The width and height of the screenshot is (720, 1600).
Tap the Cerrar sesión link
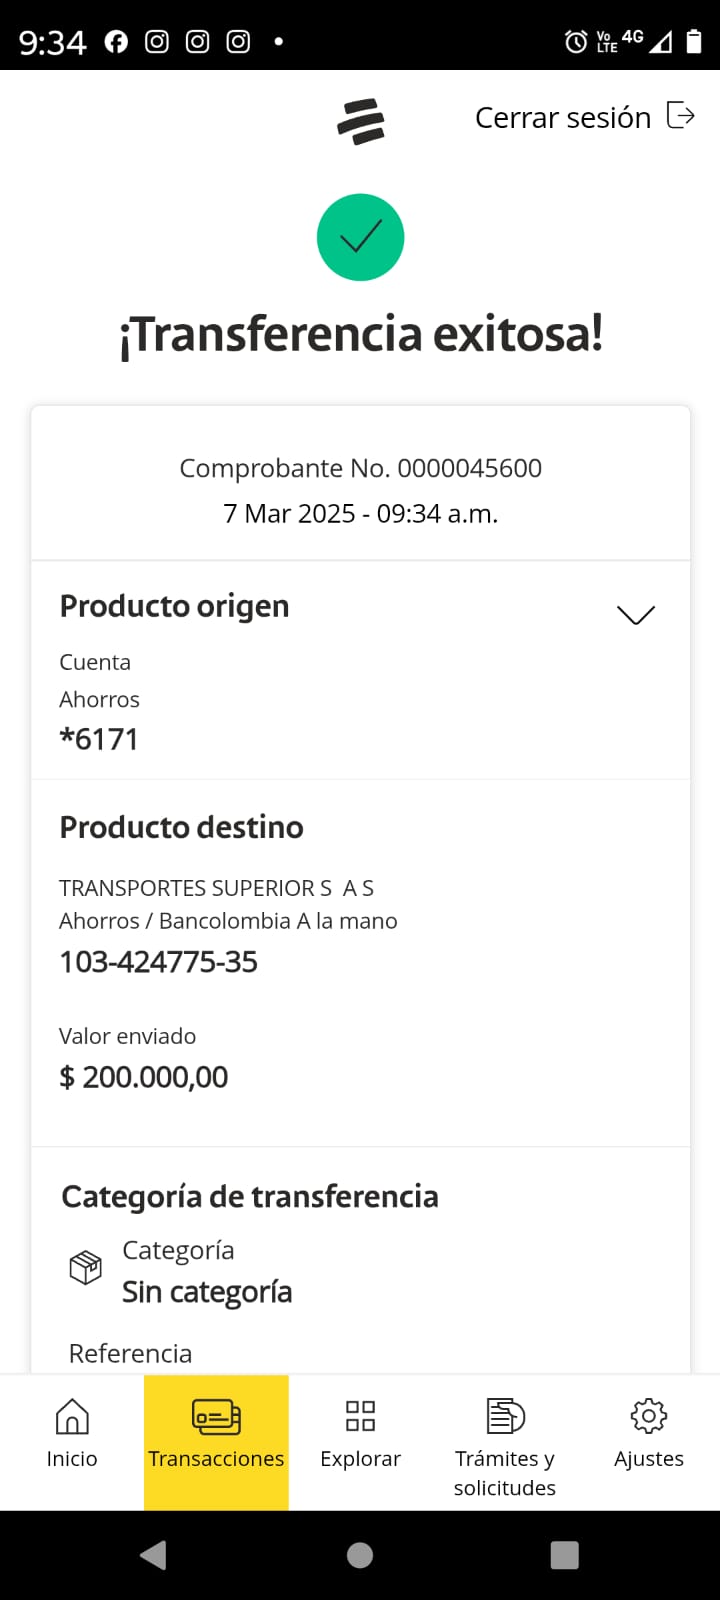pos(563,118)
